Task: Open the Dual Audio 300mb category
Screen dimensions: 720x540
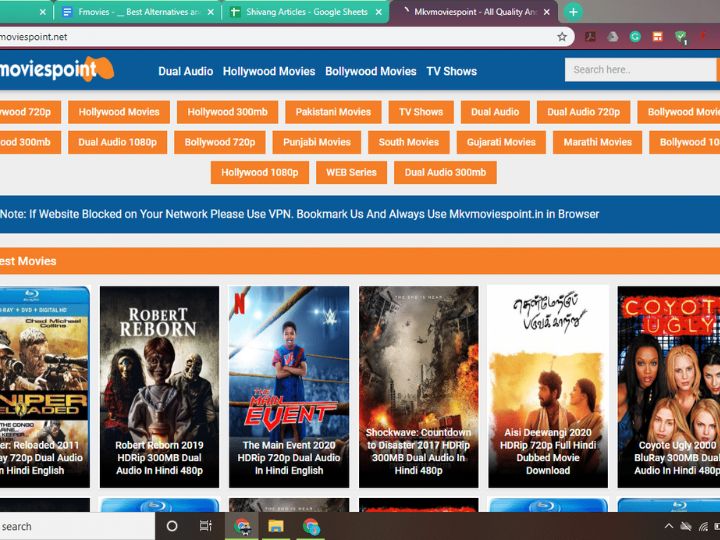Action: (445, 173)
